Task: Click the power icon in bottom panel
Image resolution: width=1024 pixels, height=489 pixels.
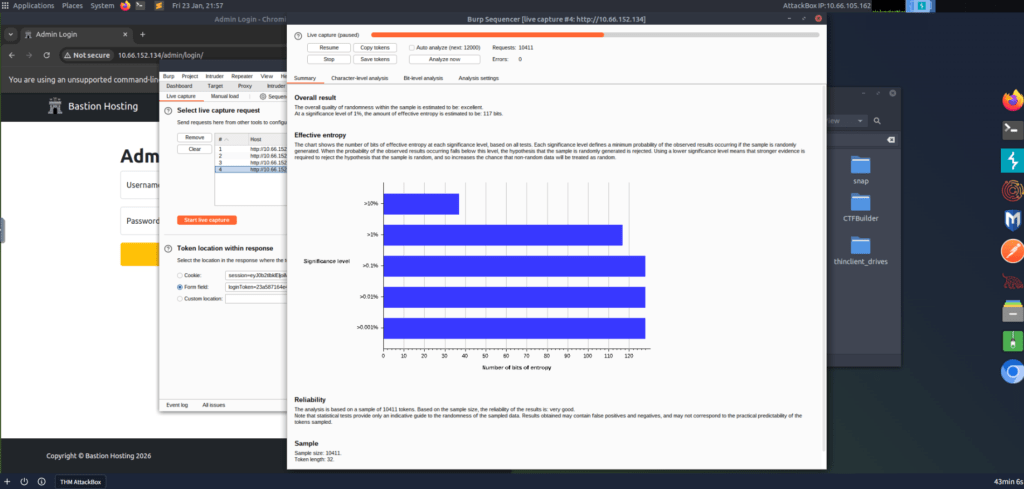Action: pyautogui.click(x=24, y=482)
